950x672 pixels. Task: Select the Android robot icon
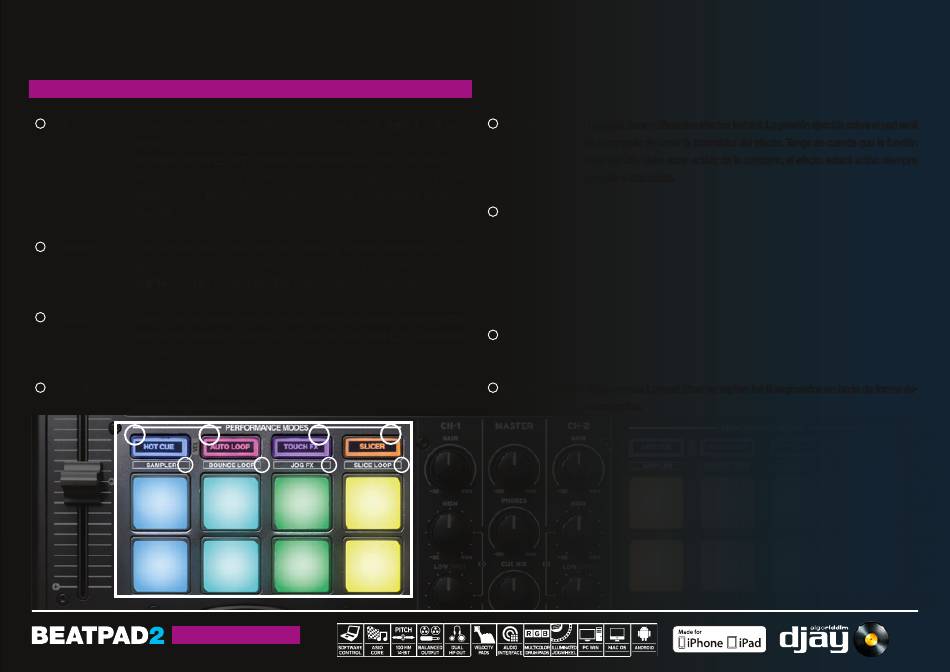643,640
